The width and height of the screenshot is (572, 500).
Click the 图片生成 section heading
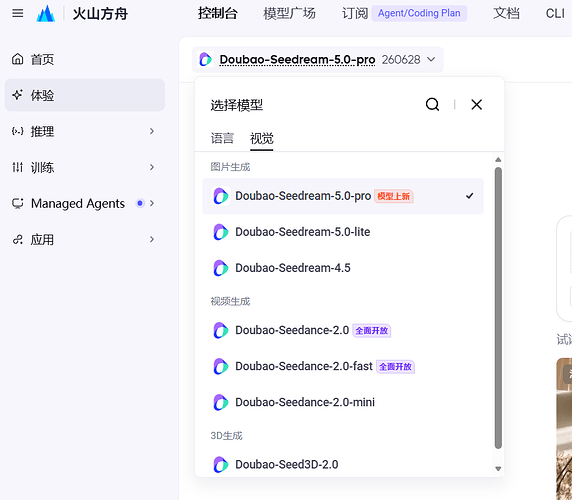coord(230,167)
